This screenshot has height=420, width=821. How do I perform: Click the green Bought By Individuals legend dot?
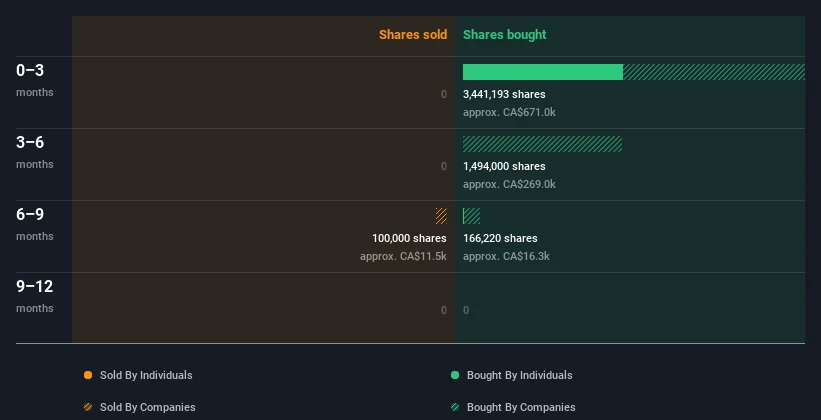tap(455, 376)
